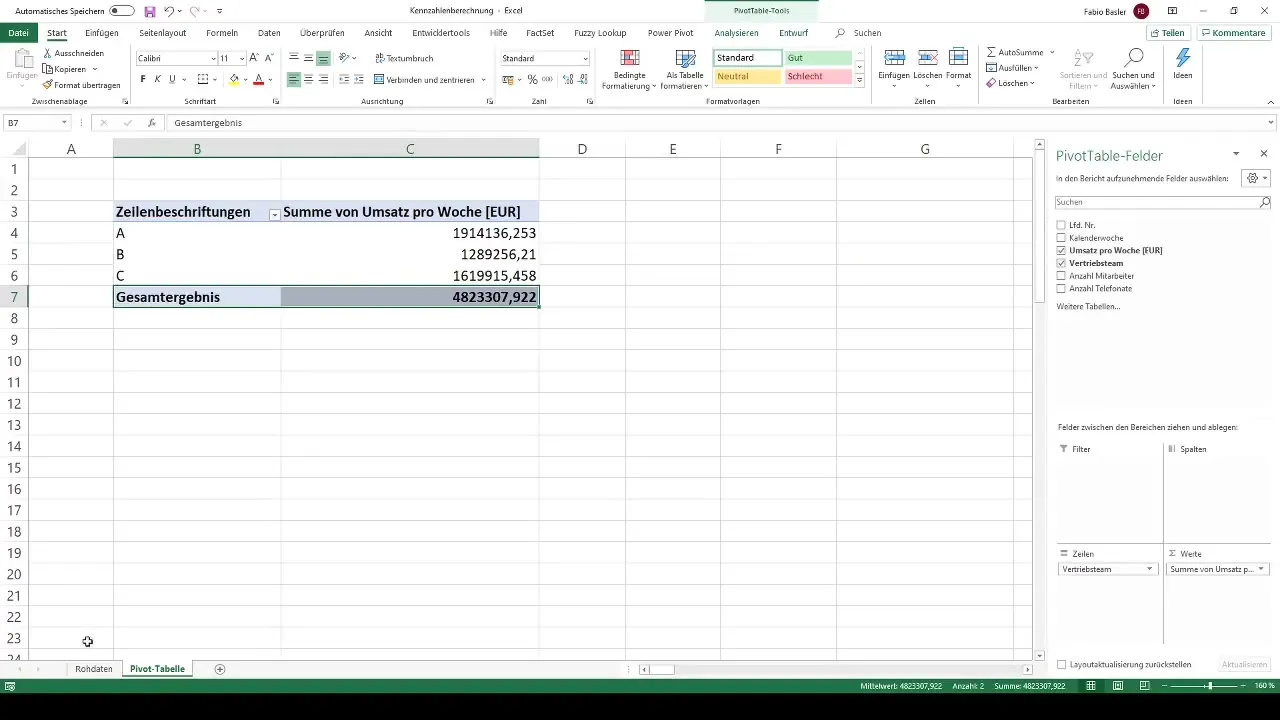The image size is (1280, 720).
Task: Close the PivotTable-Felder pane
Action: coord(1264,154)
